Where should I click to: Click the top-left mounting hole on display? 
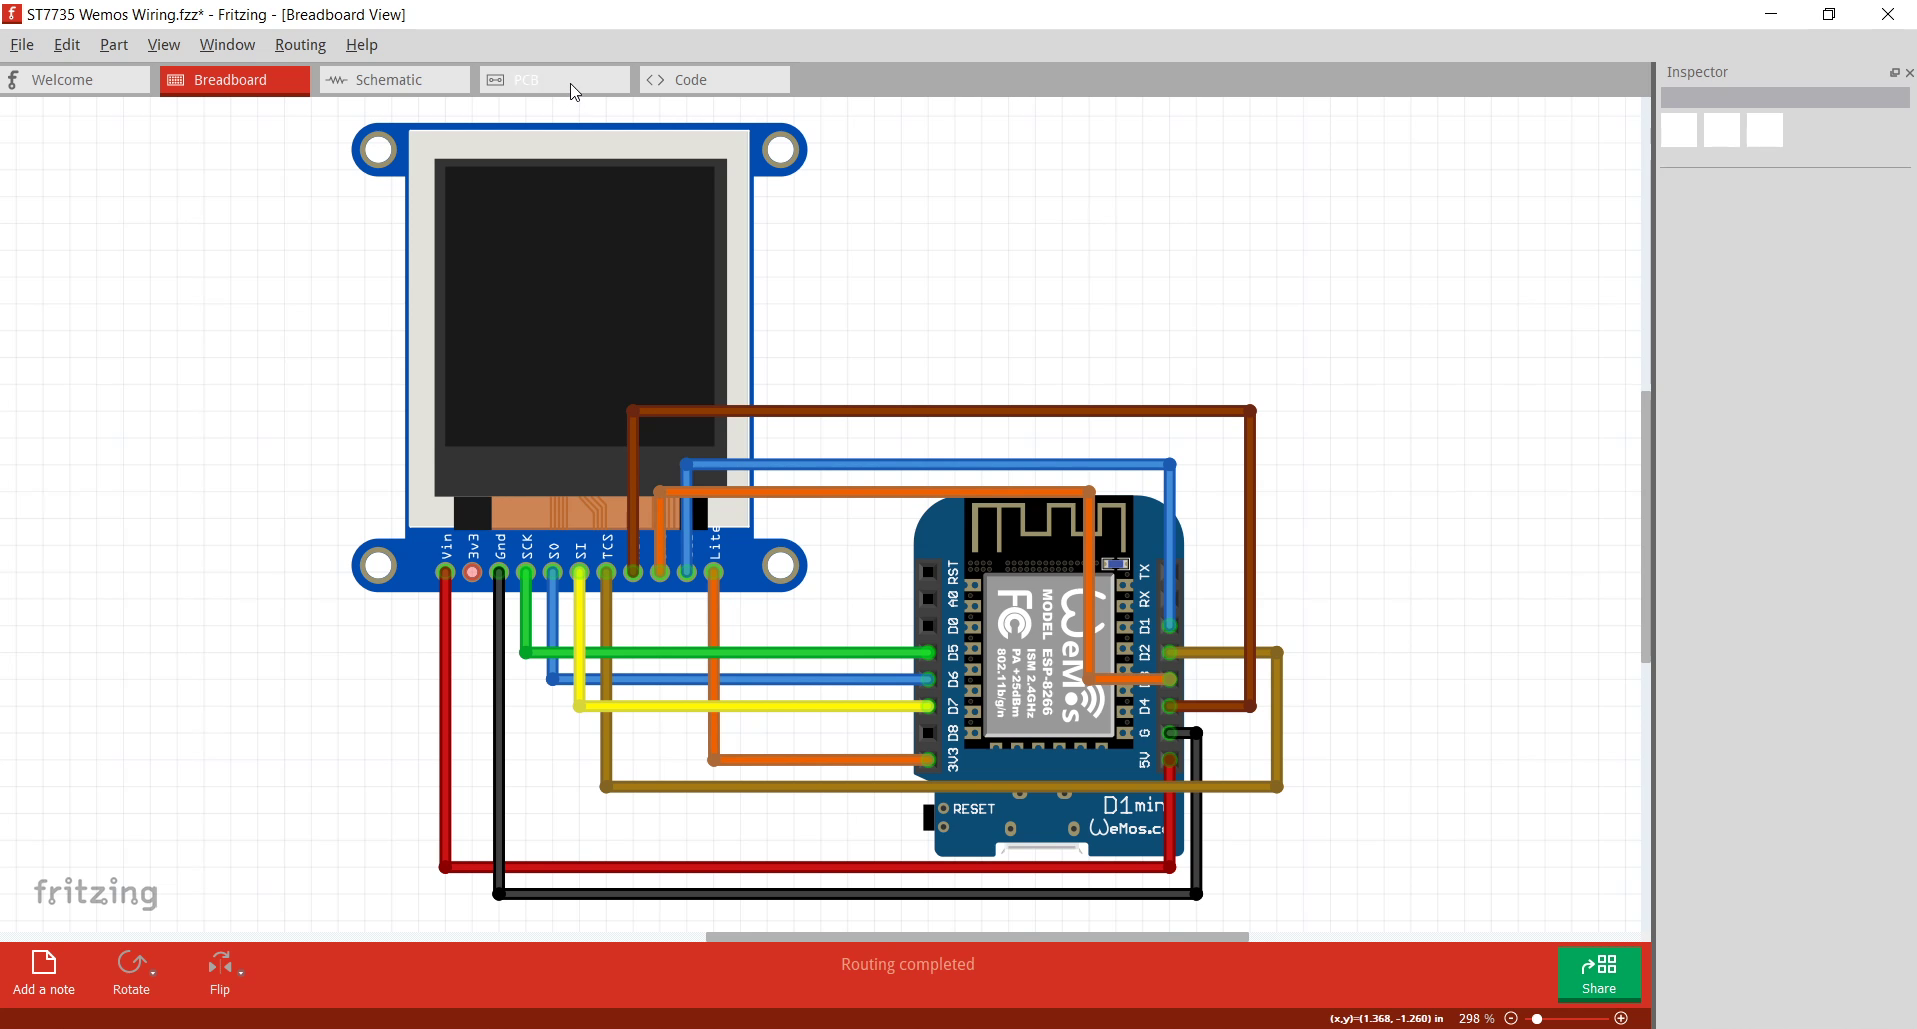tap(378, 150)
